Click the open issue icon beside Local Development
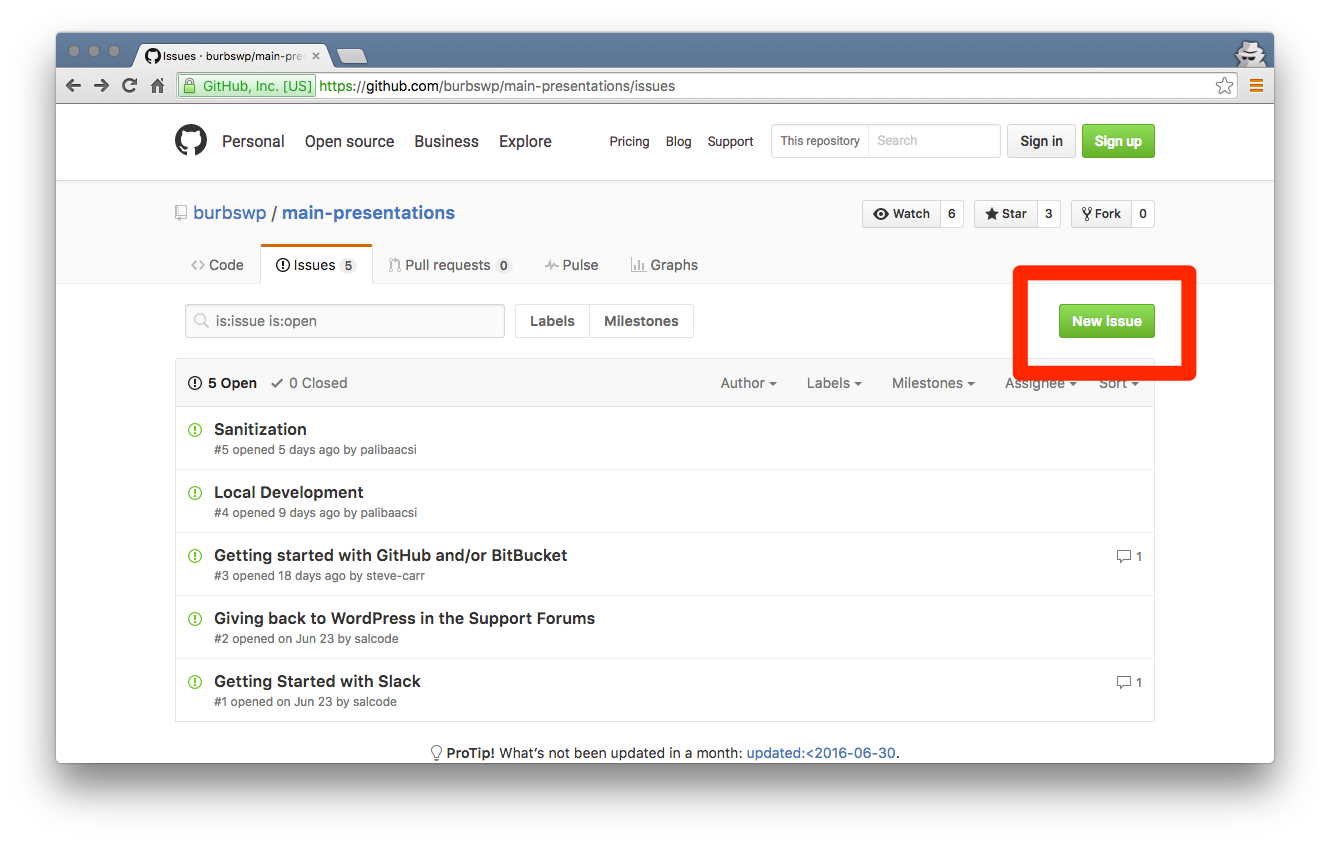Viewport: 1330px width, 843px height. click(195, 493)
